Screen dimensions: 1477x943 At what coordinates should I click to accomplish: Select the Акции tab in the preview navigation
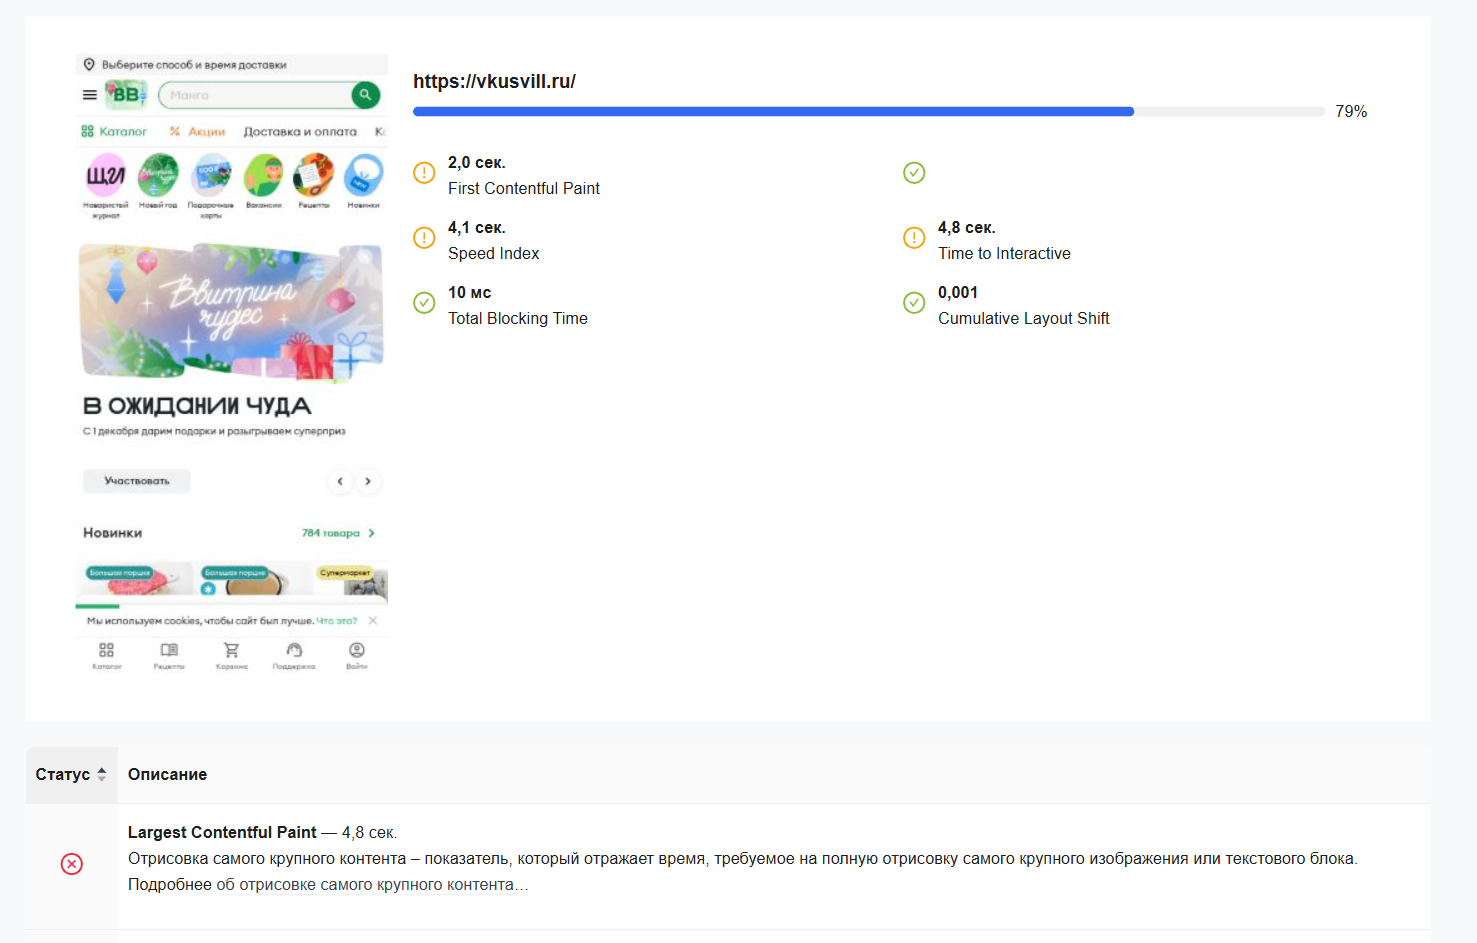pyautogui.click(x=197, y=132)
